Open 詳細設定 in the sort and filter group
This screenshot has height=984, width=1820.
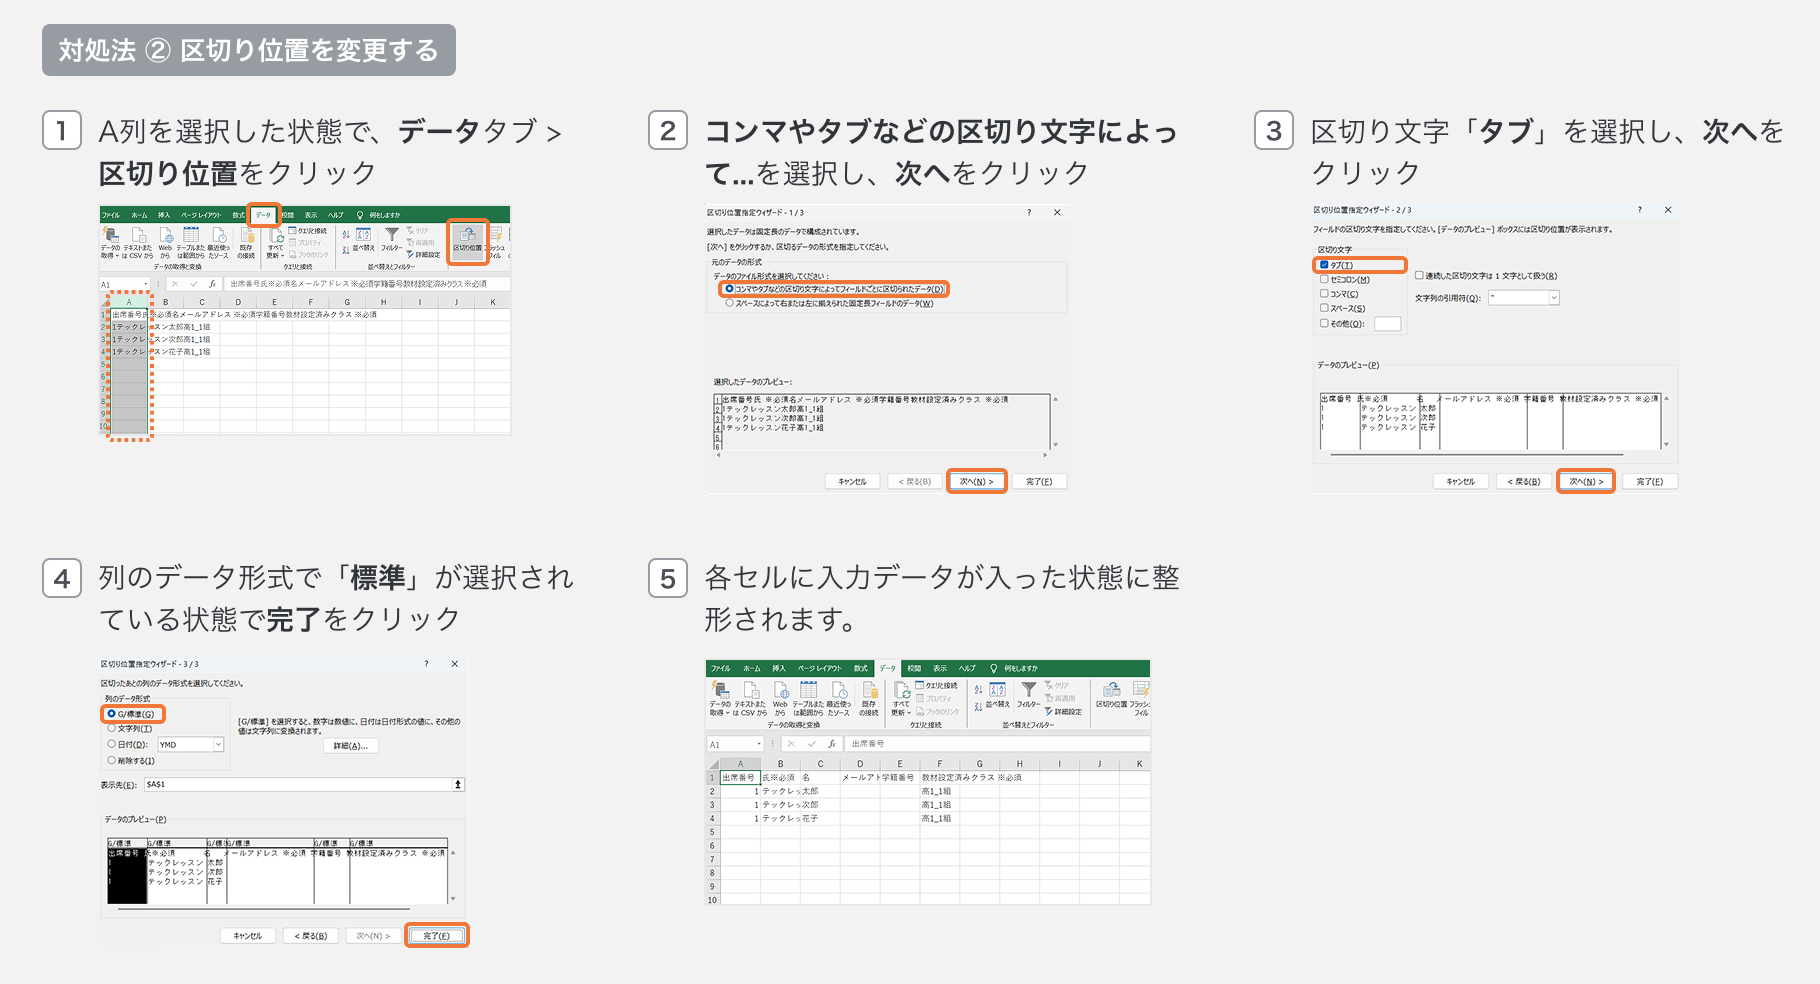pos(1063,712)
